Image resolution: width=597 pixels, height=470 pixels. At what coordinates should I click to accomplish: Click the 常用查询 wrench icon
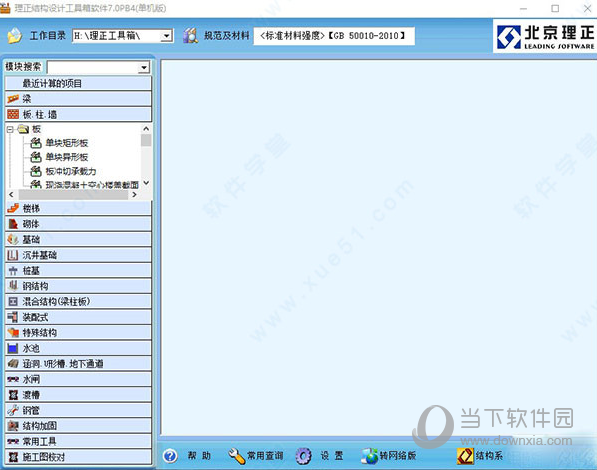236,456
